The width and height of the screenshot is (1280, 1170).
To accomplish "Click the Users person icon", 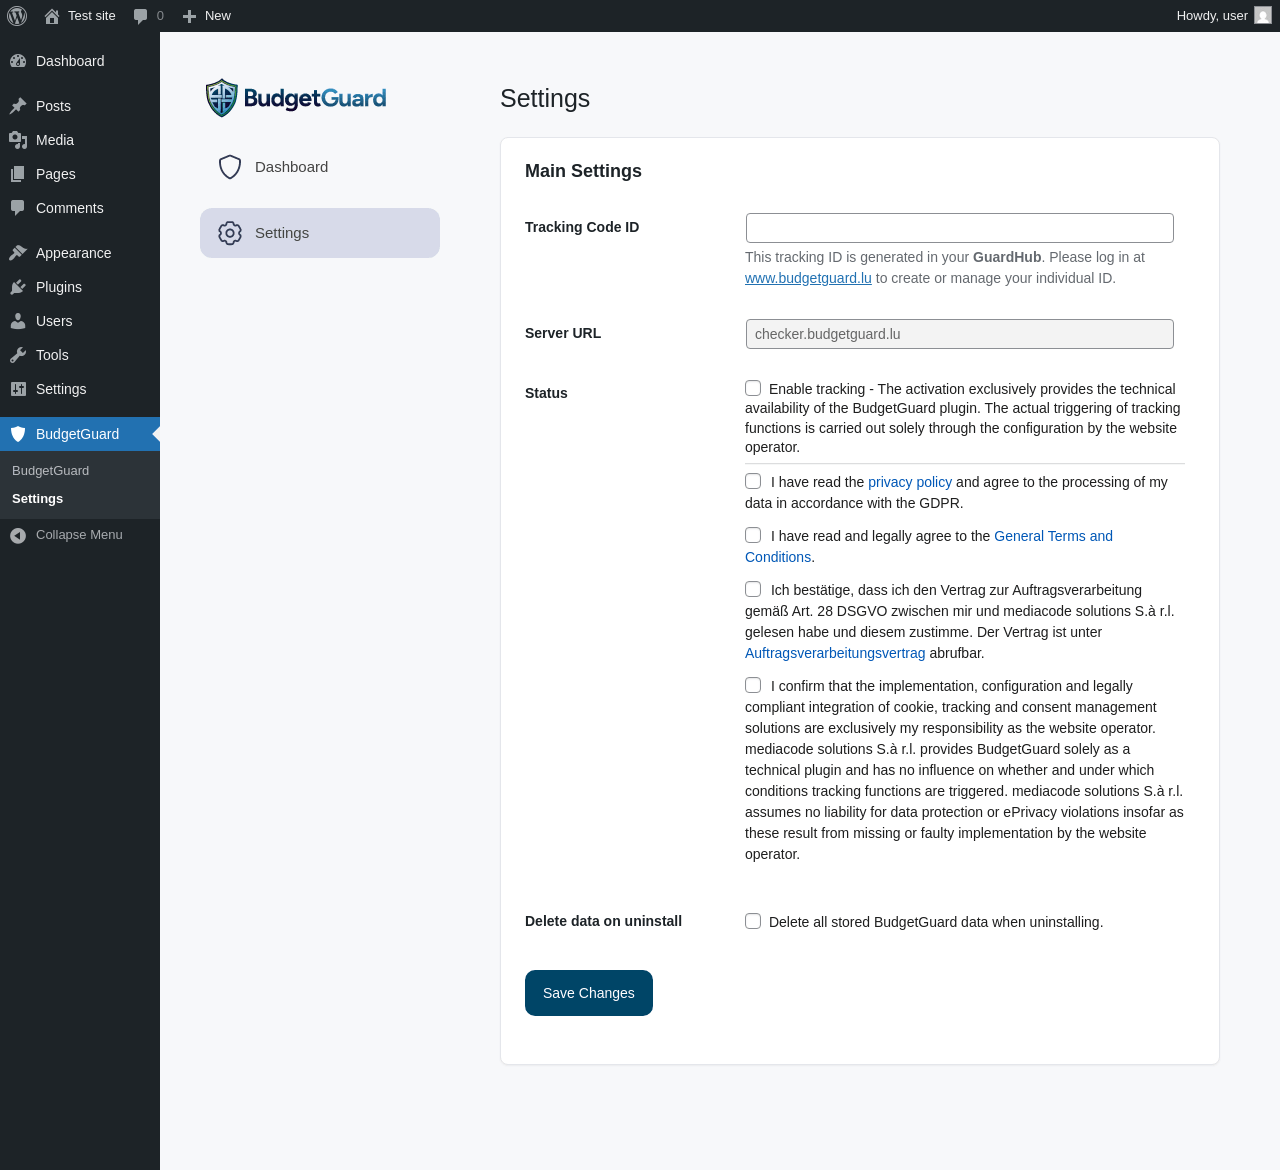I will [18, 321].
